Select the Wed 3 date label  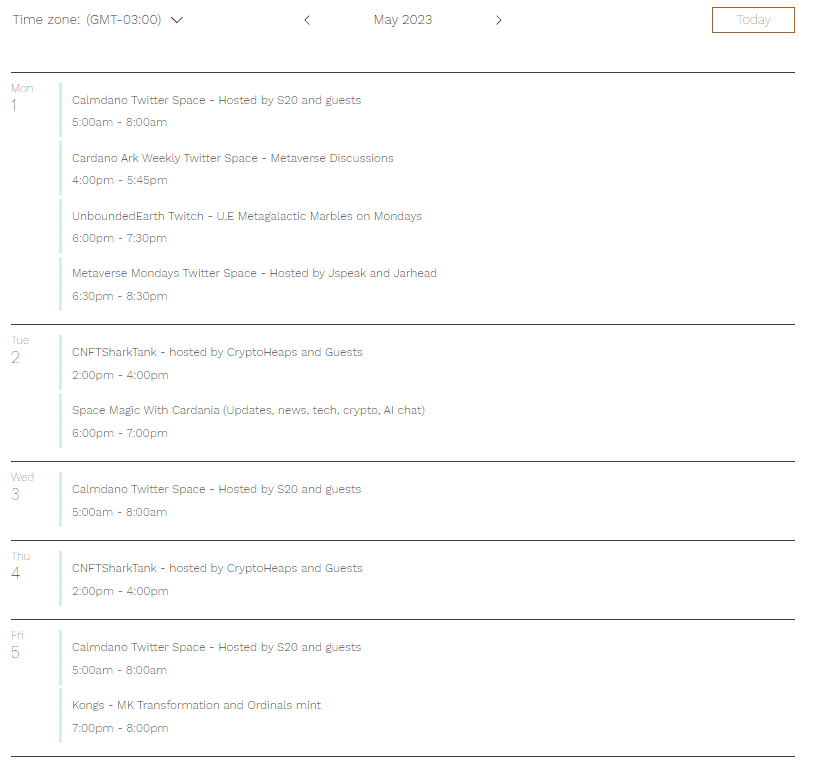22,487
